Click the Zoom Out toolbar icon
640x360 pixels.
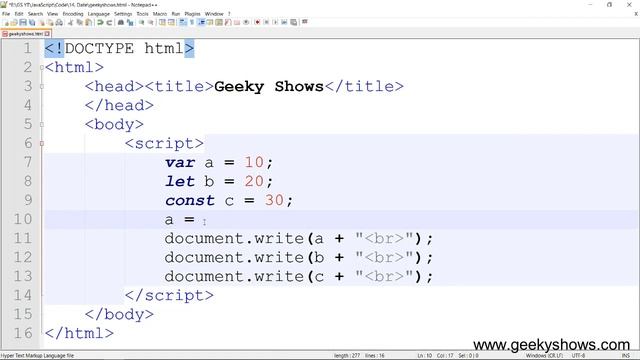tap(151, 22)
